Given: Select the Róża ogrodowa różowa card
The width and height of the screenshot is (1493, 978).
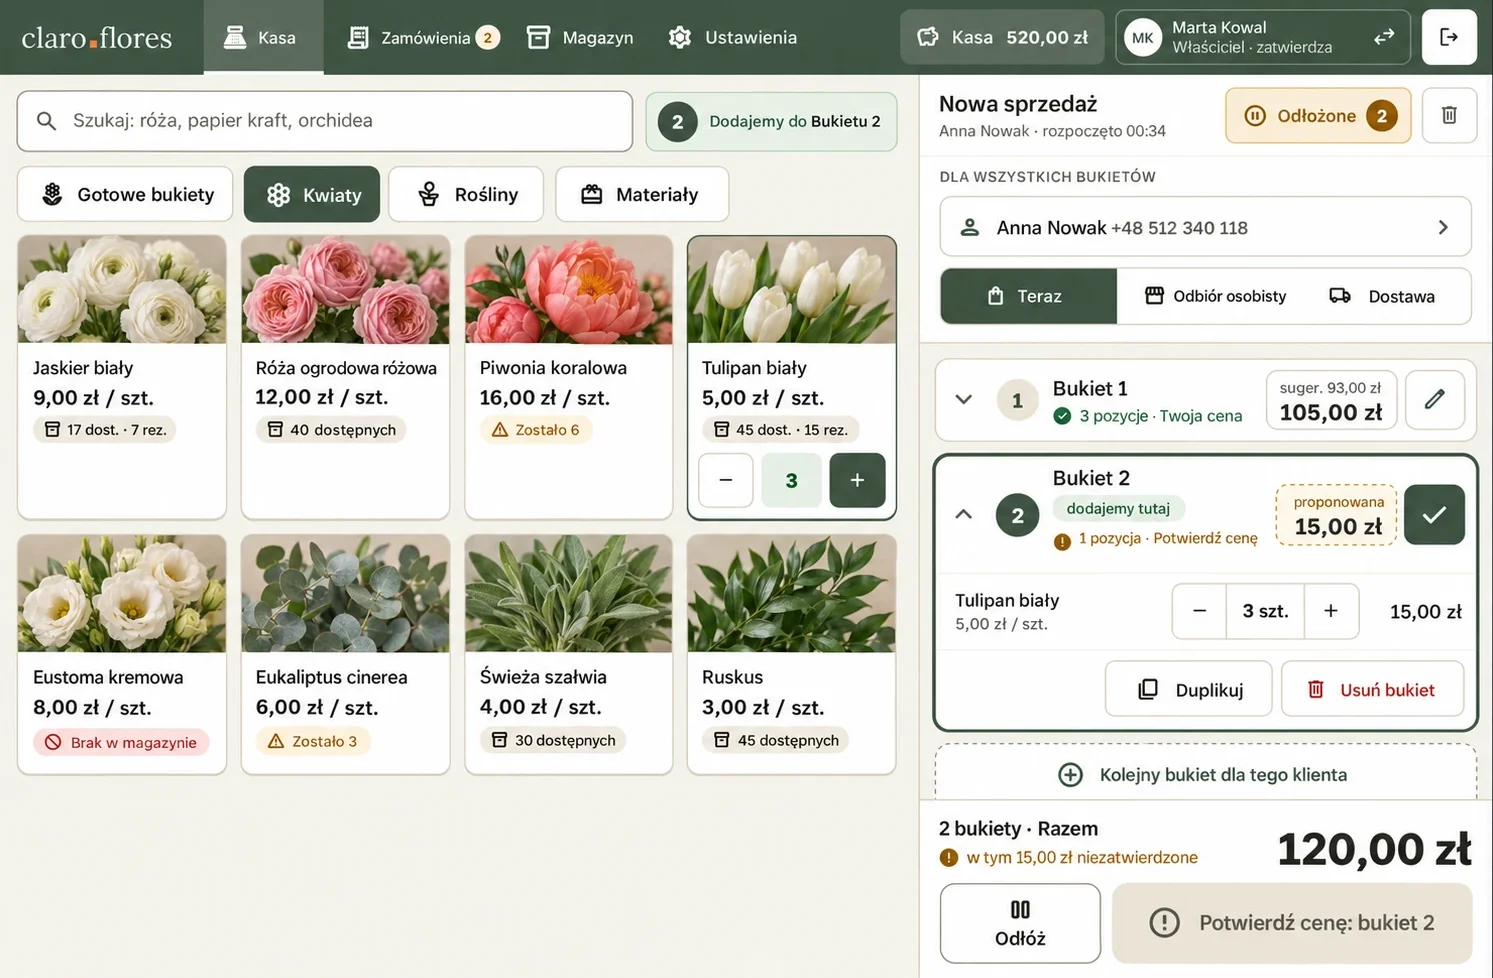Looking at the screenshot, I should [x=345, y=377].
